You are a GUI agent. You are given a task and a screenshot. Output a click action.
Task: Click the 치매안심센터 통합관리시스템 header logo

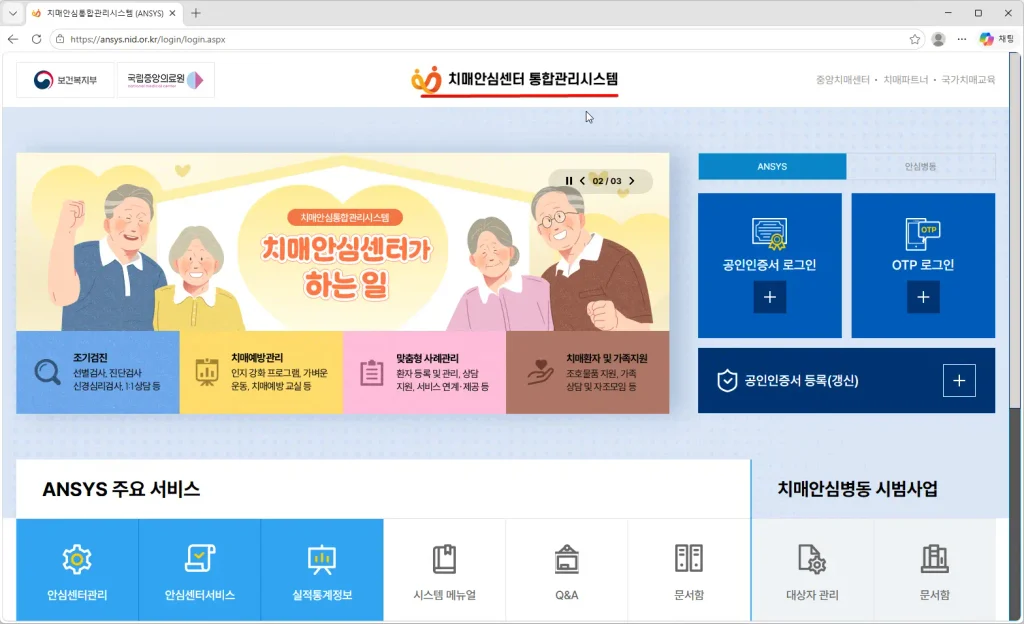(x=515, y=80)
